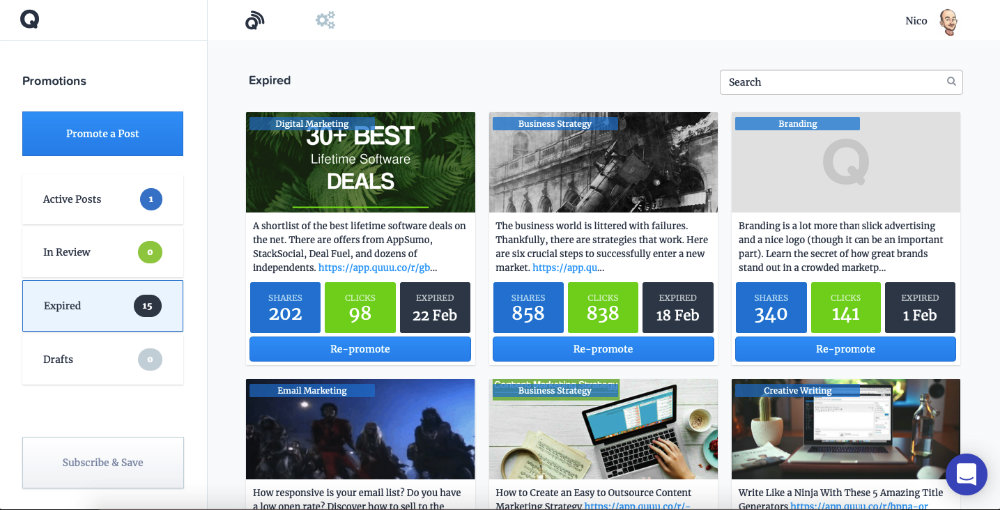
Task: Click Promote a Post button
Action: coord(103,134)
